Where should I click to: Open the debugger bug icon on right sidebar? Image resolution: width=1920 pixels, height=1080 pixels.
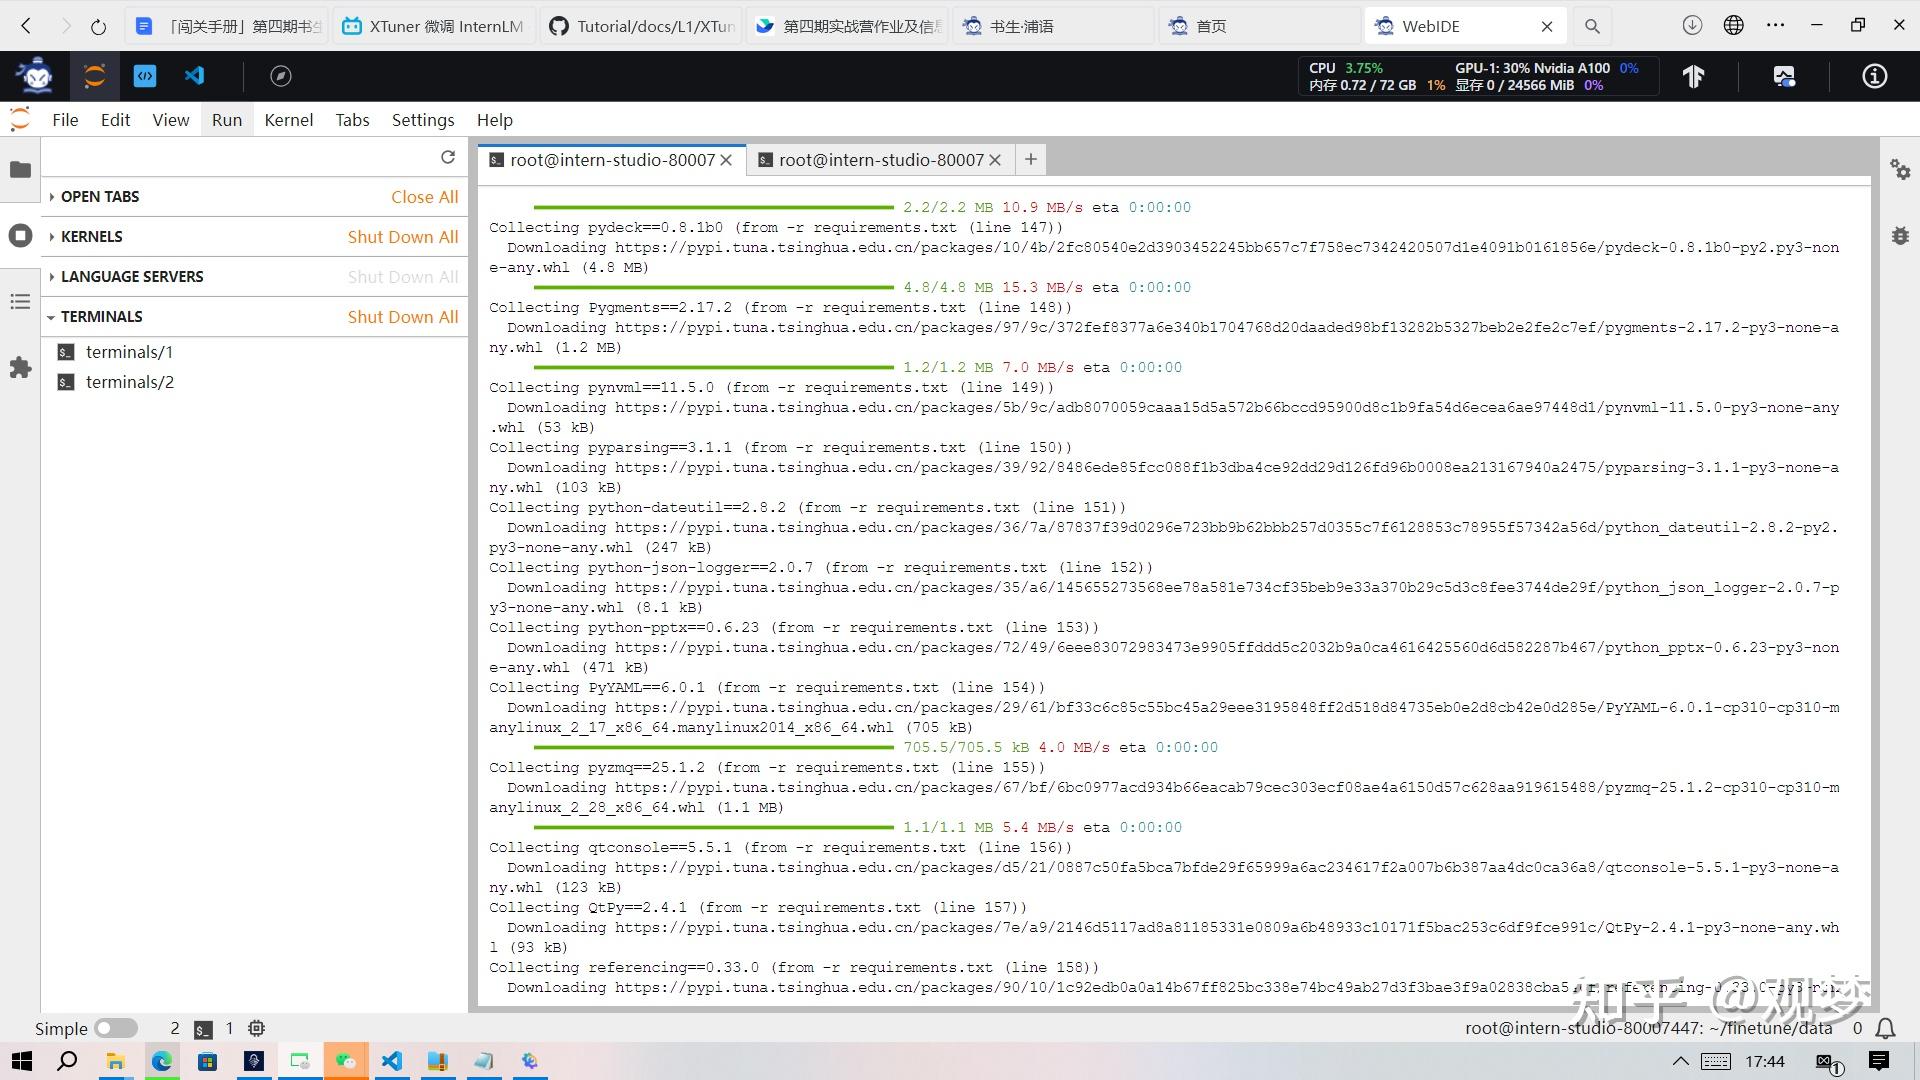point(1900,236)
